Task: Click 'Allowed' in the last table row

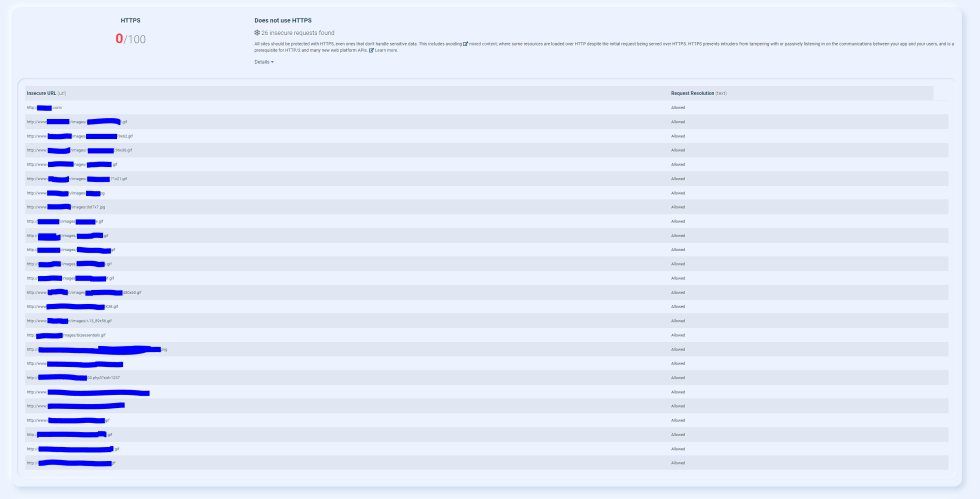Action: (x=677, y=463)
